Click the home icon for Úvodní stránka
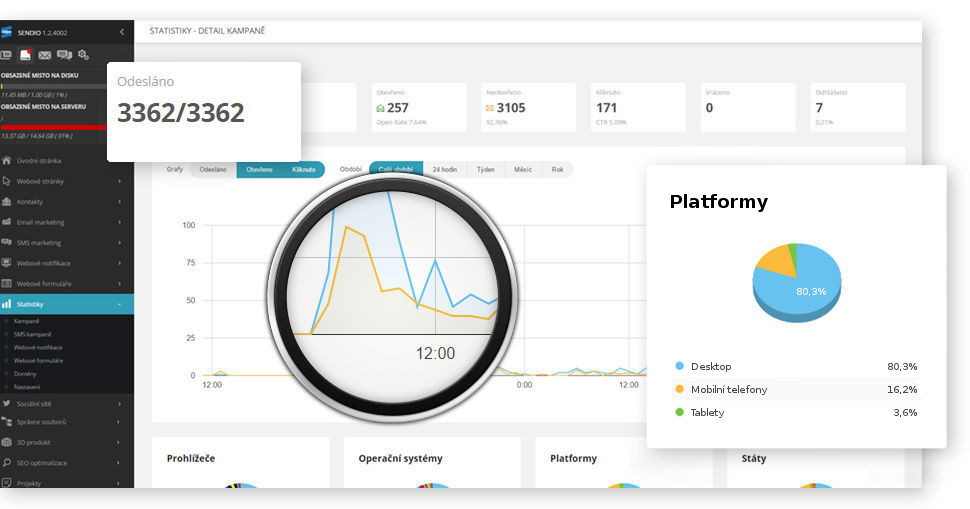 click(6, 160)
